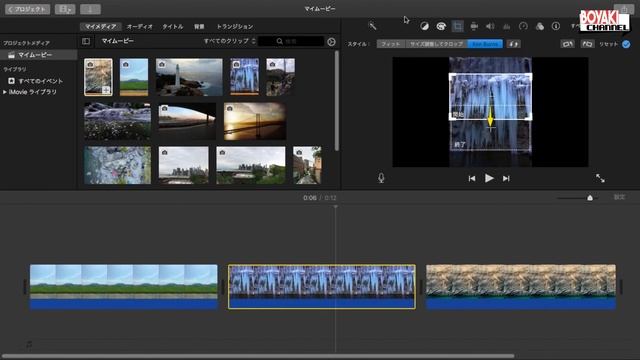The width and height of the screenshot is (640, 360).
Task: Select the purple flowers rock thumbnail
Action: [118, 121]
